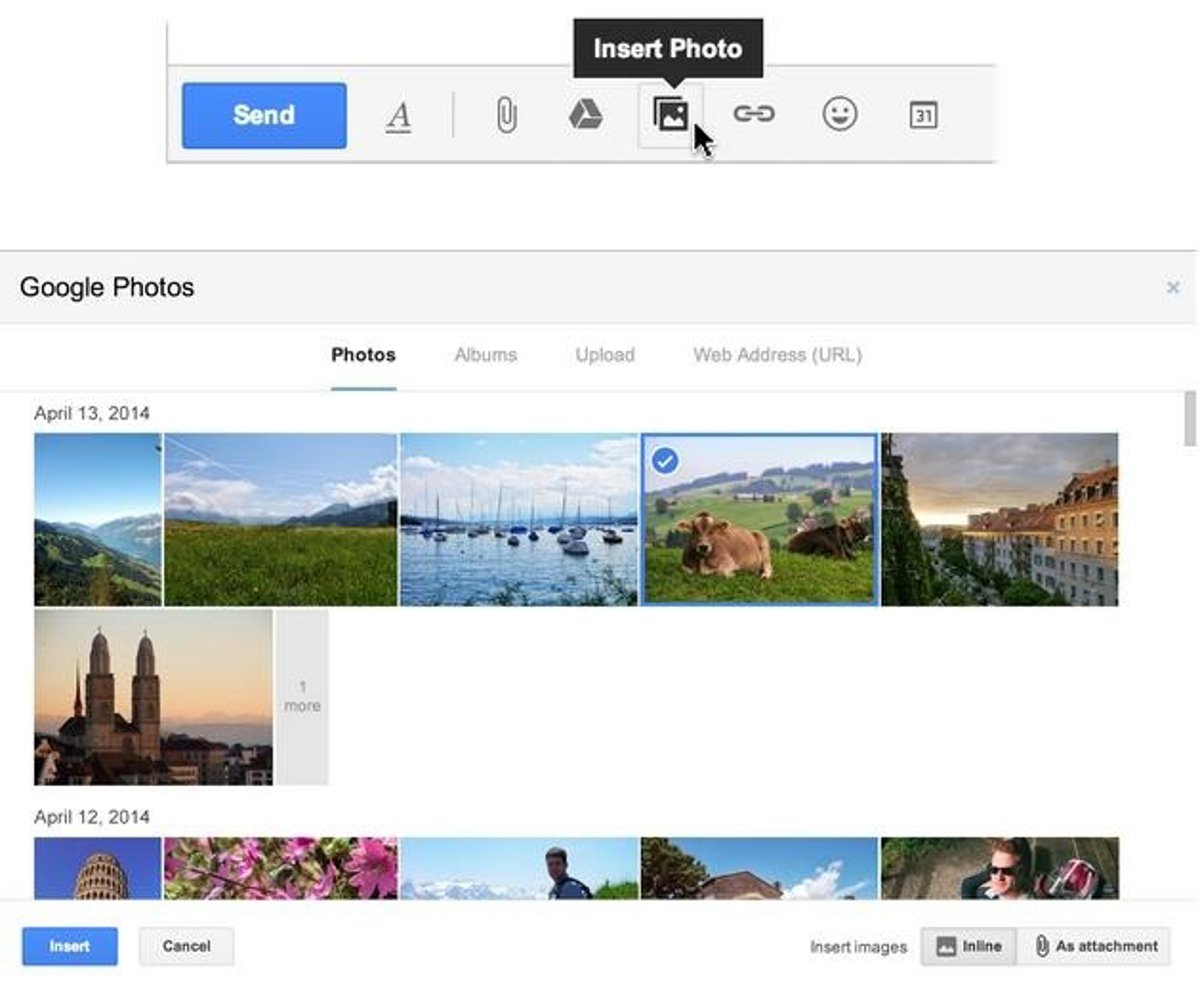Image resolution: width=1200 pixels, height=986 pixels.
Task: Open the emoticon smiley picker
Action: (839, 115)
